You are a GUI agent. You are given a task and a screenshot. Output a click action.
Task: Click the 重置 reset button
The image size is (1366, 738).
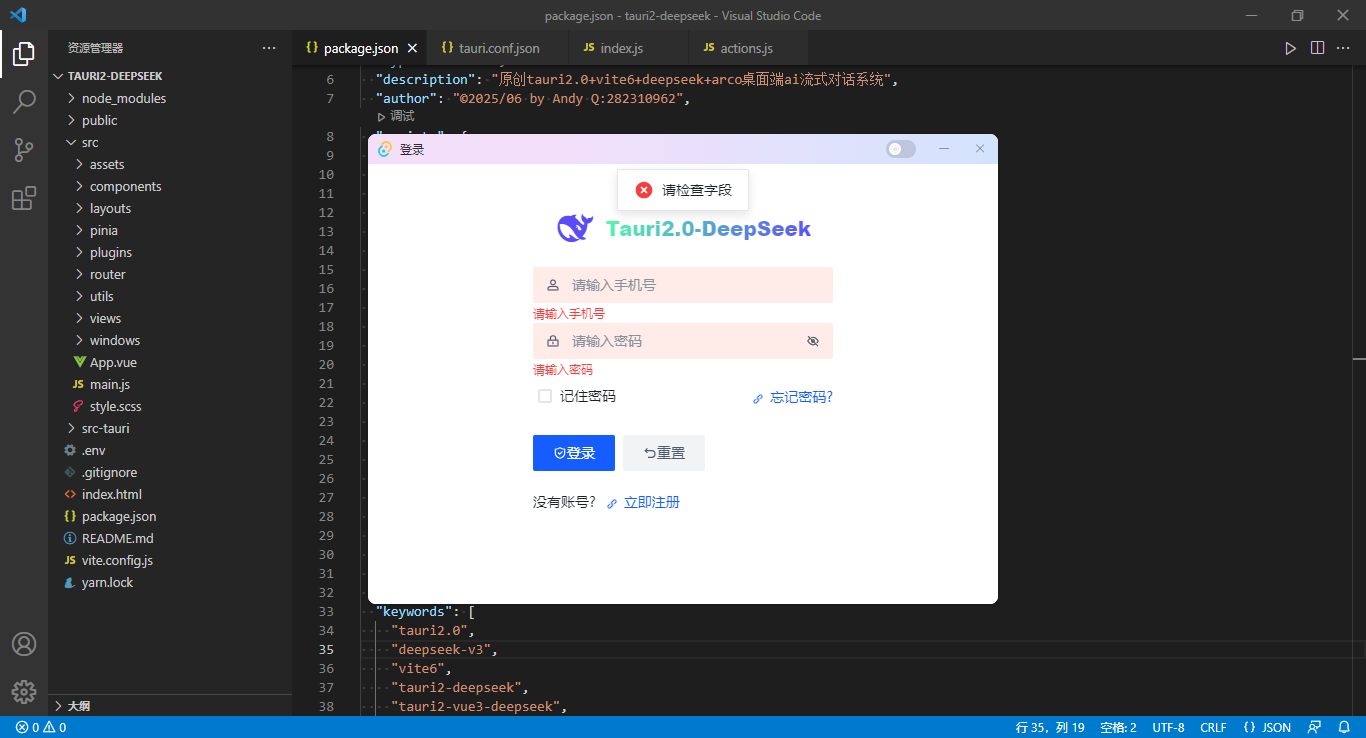point(664,453)
